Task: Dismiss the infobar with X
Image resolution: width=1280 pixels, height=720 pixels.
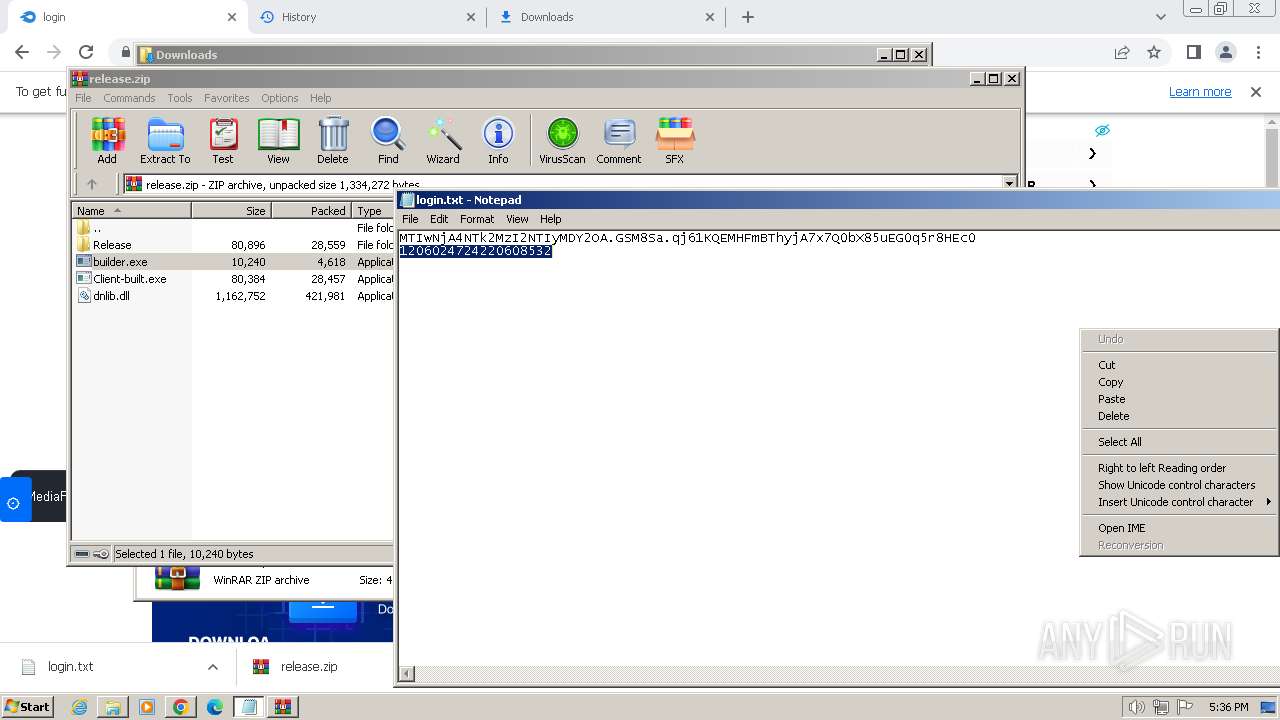Action: [x=1256, y=91]
